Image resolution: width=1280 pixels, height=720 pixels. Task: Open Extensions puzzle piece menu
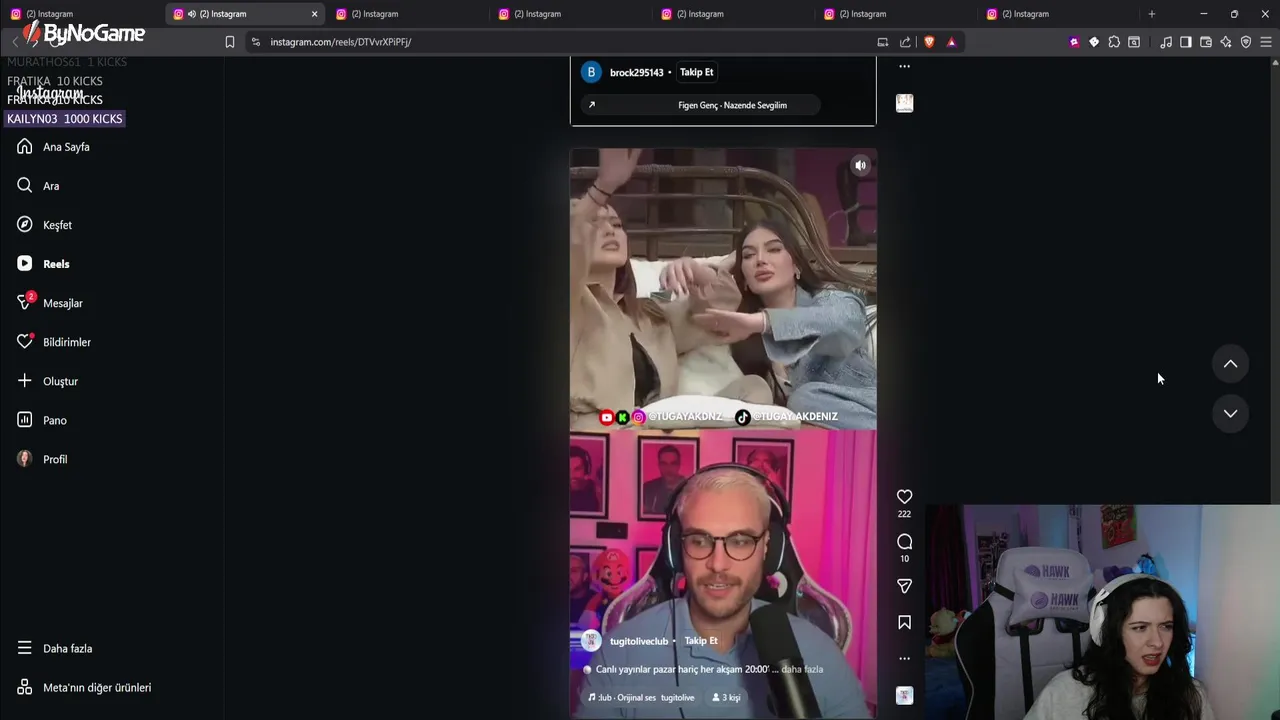1114,42
